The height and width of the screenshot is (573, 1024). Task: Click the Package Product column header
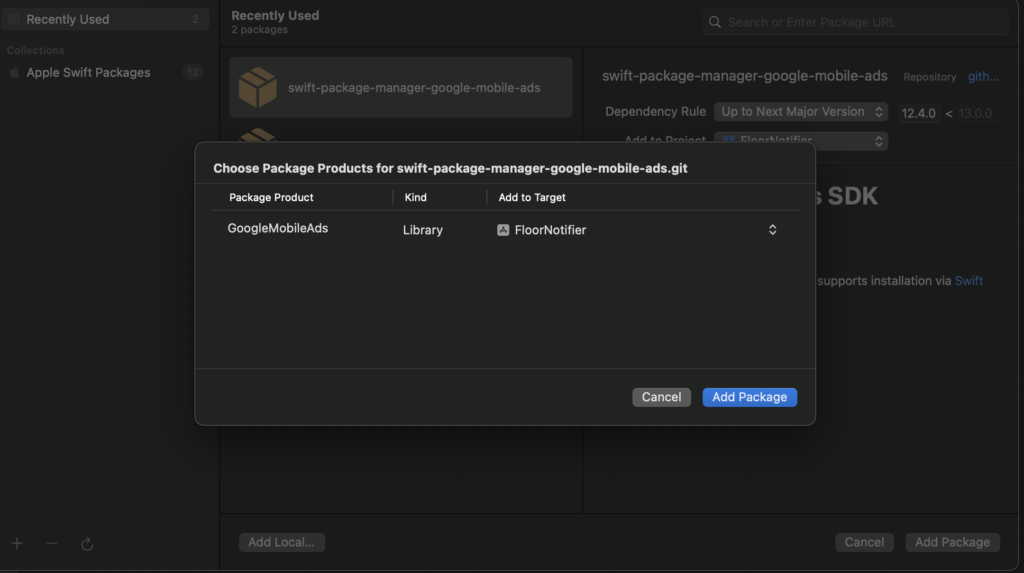[x=271, y=198]
